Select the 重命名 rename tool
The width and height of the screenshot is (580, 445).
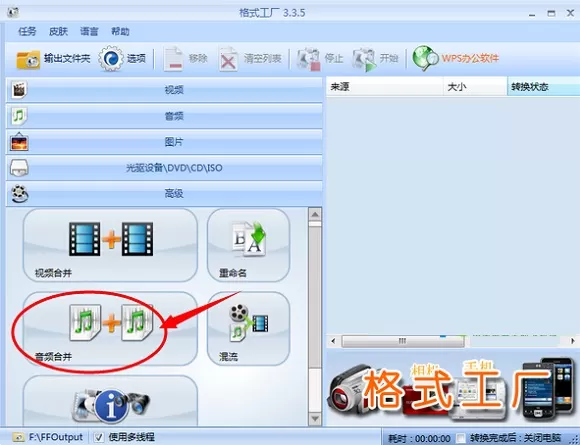pyautogui.click(x=248, y=245)
